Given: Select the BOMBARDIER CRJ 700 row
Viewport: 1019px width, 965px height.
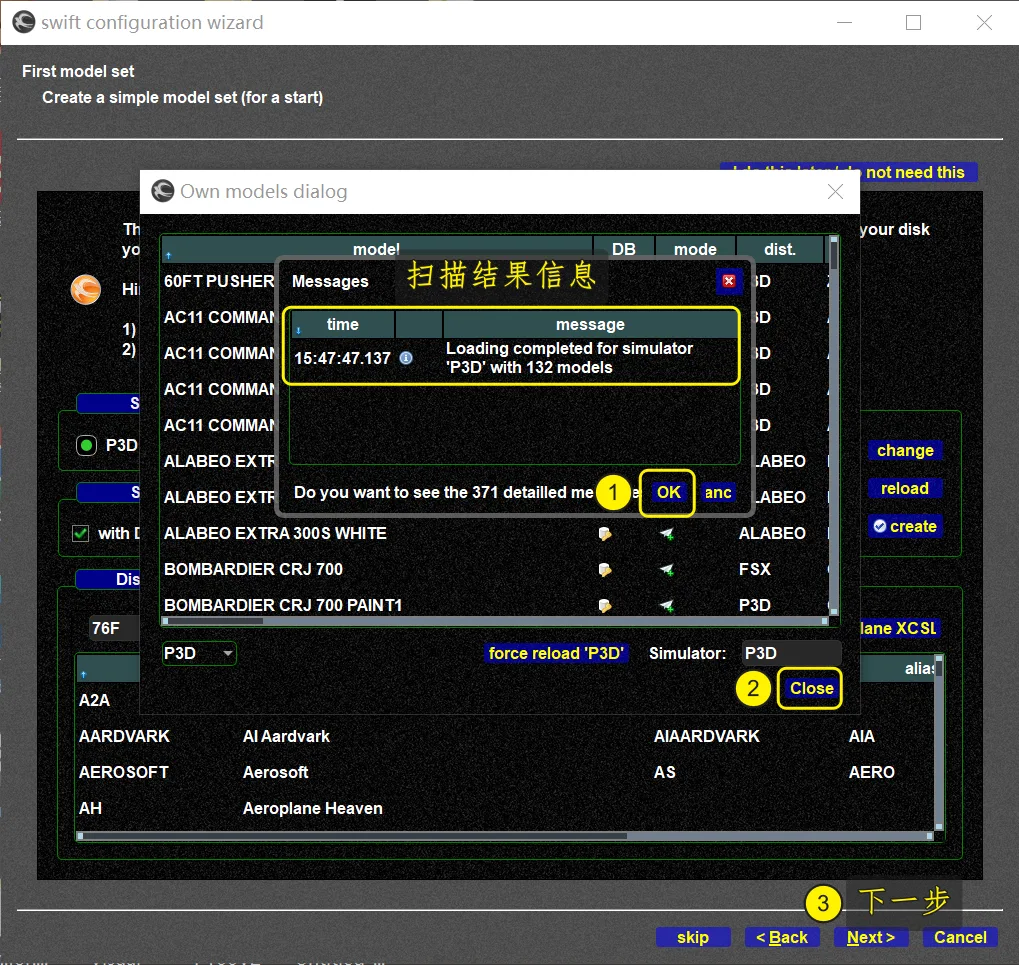Looking at the screenshot, I should [x=495, y=569].
